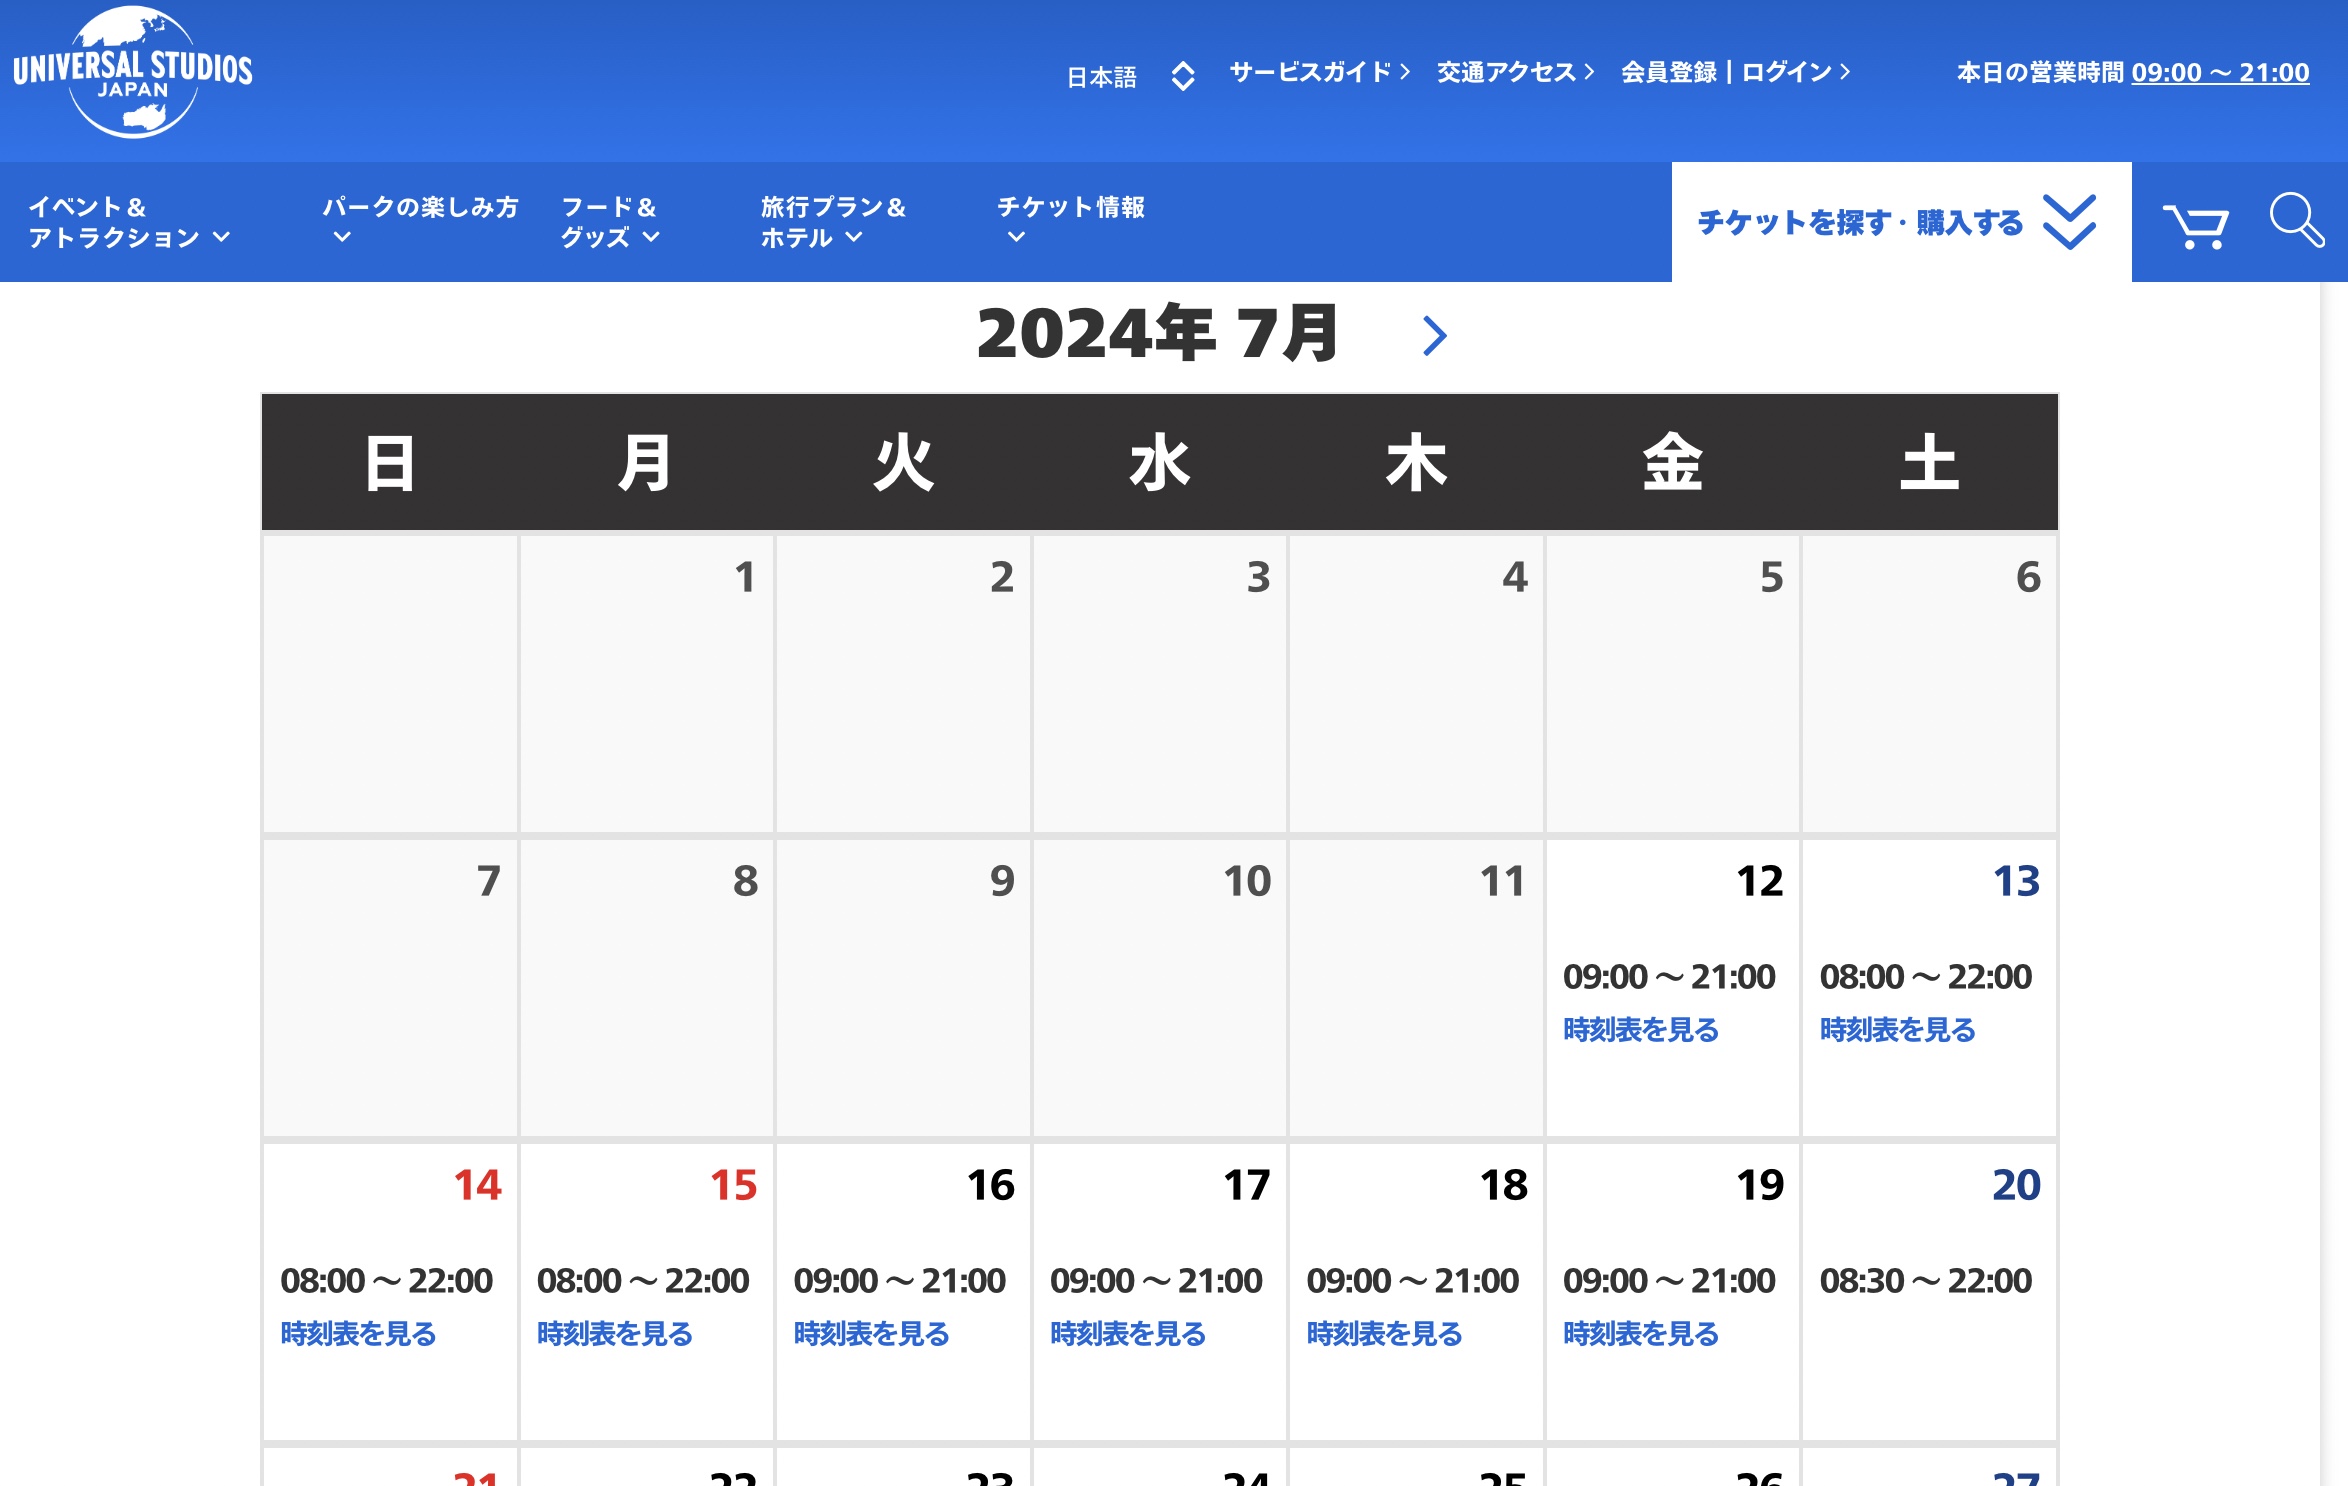
Task: Click the language selector up-down arrows
Action: coord(1183,76)
